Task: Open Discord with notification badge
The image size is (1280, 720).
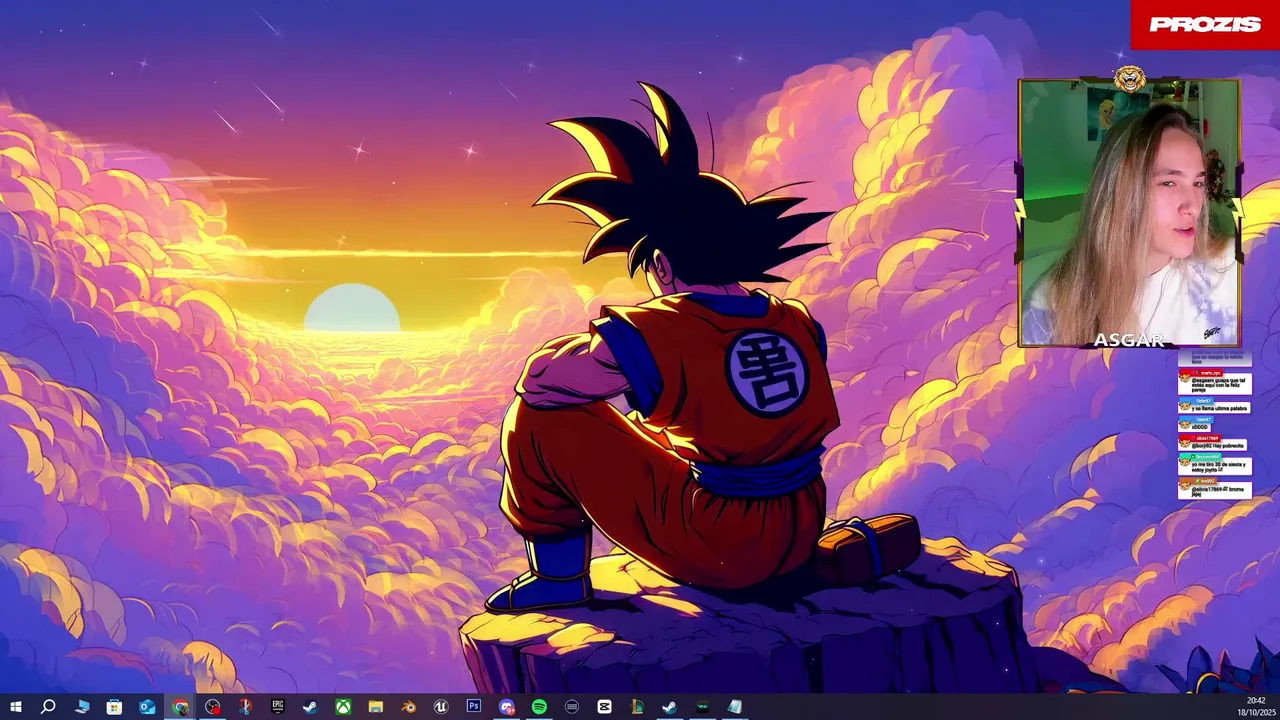Action: click(507, 707)
